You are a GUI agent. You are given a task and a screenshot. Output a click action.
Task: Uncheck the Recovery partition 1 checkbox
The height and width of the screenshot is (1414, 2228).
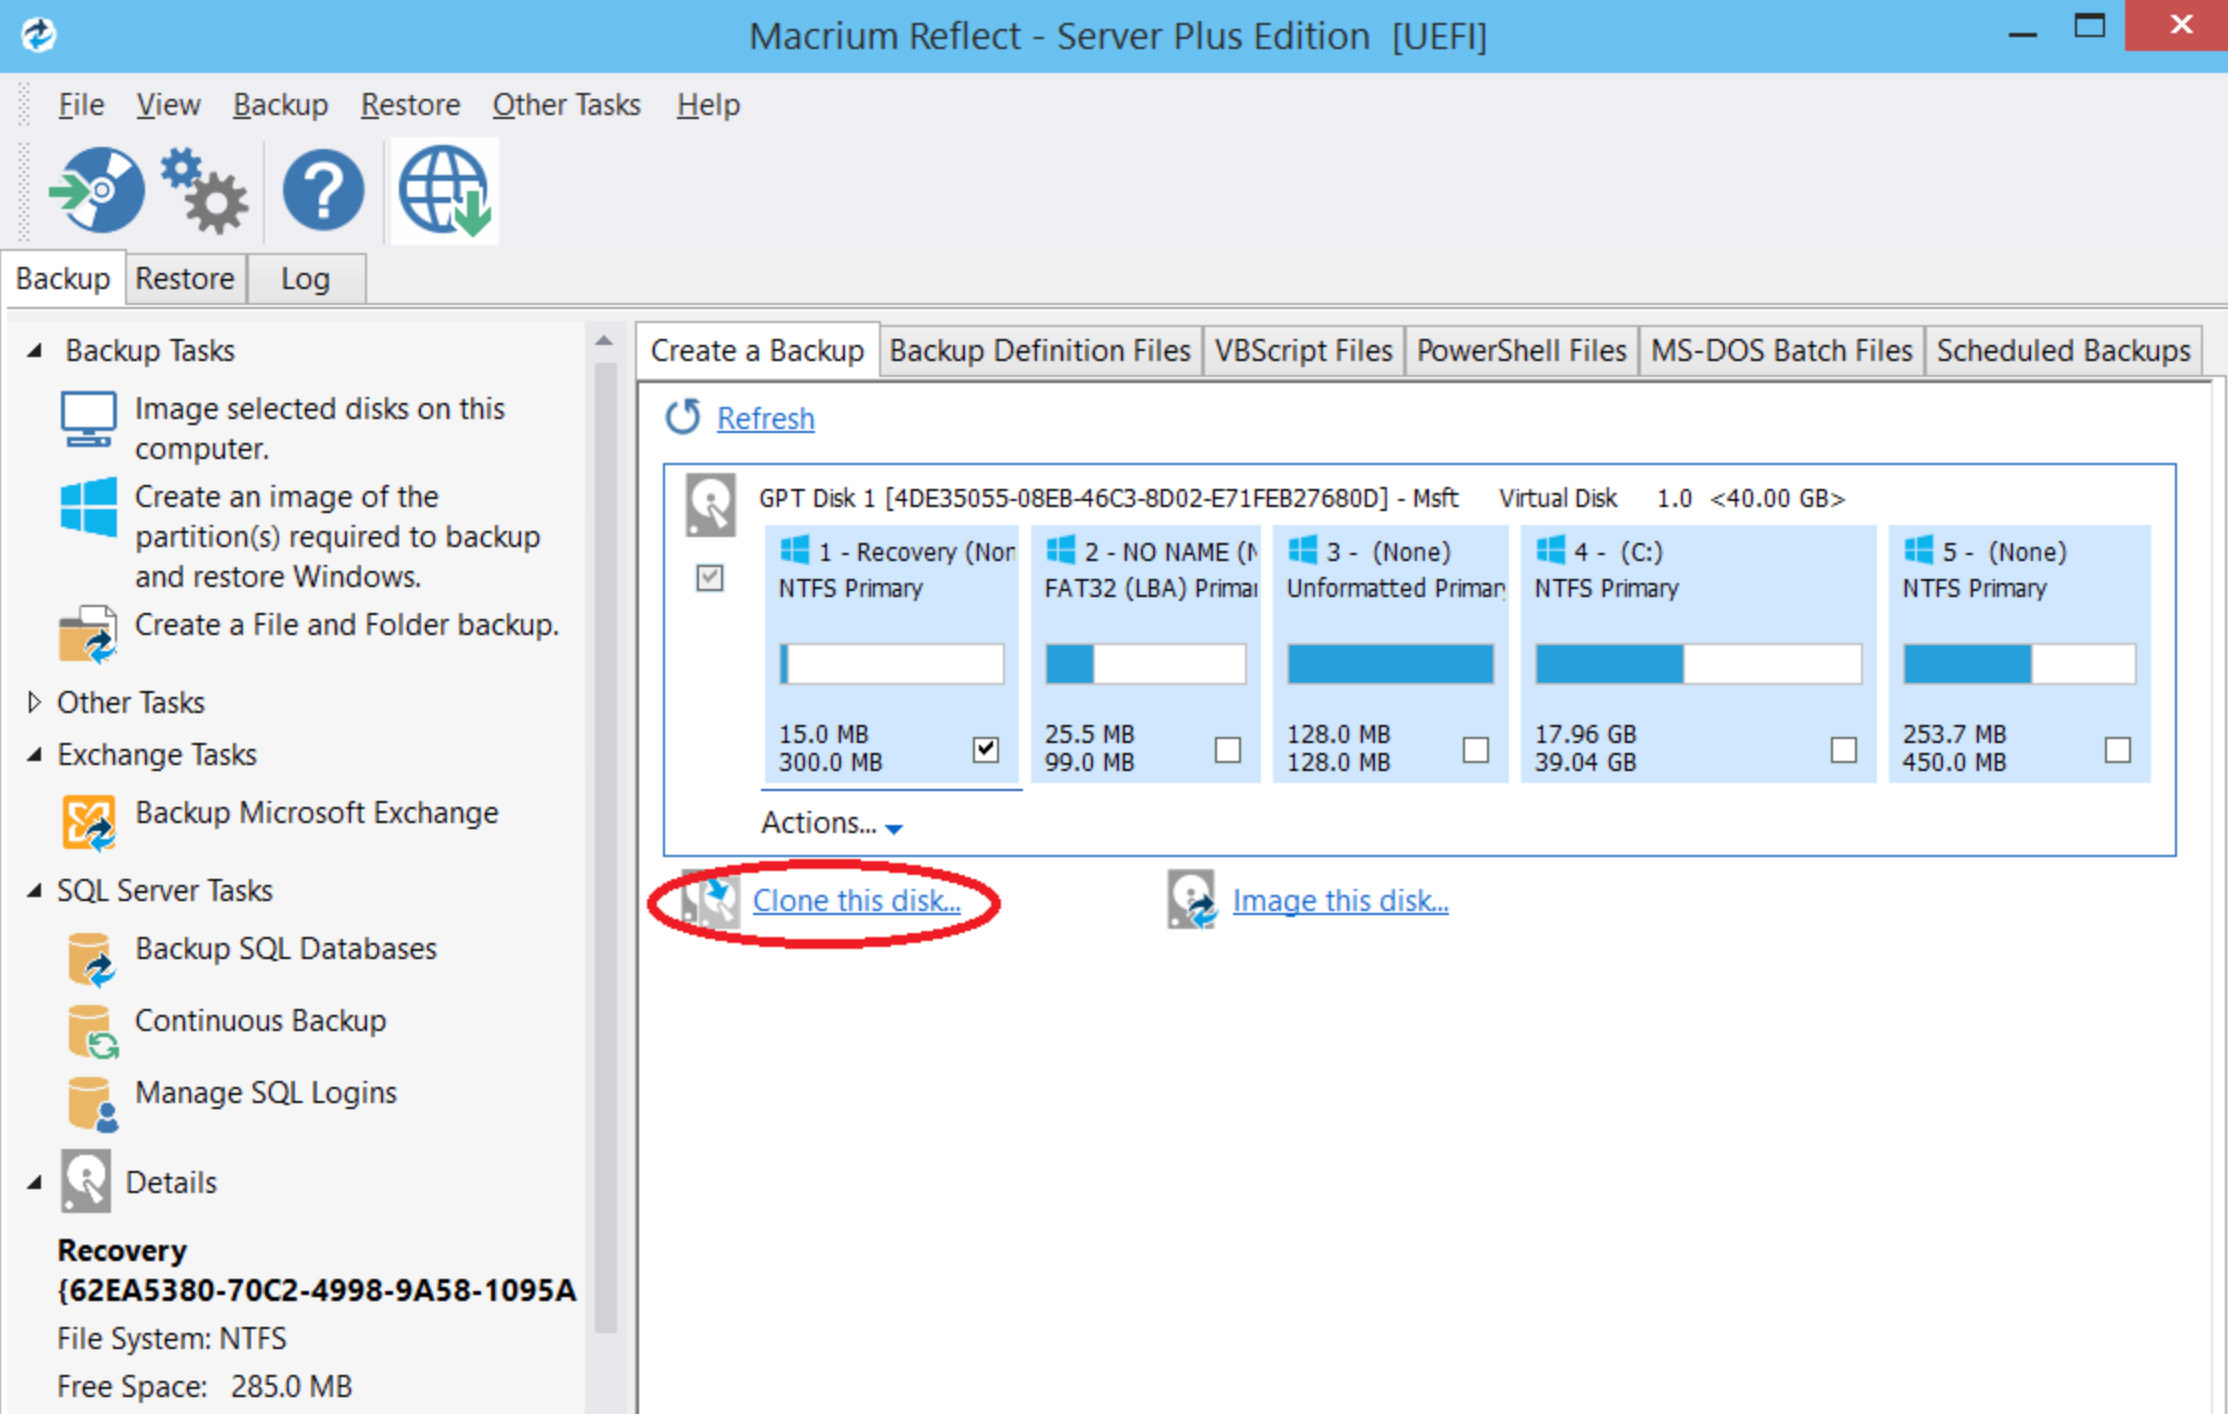(x=986, y=749)
